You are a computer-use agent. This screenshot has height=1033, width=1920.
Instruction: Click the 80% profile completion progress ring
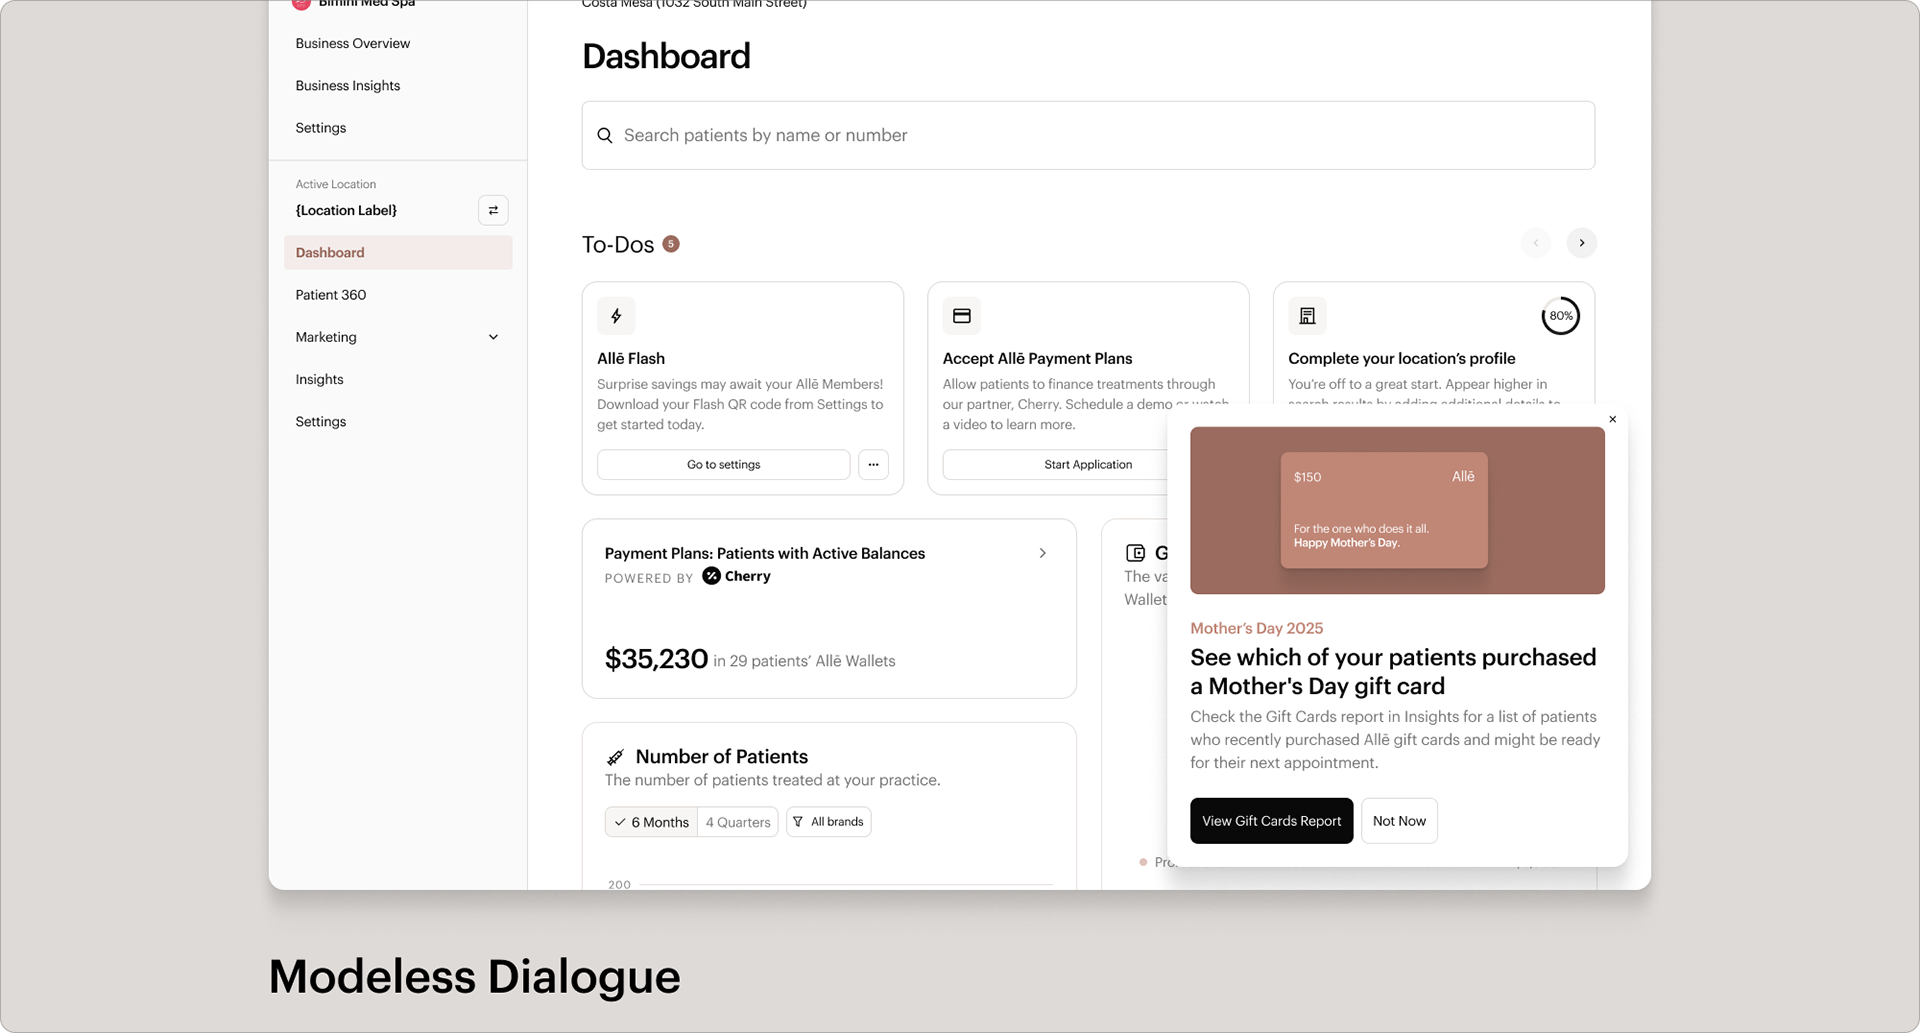coord(1559,316)
